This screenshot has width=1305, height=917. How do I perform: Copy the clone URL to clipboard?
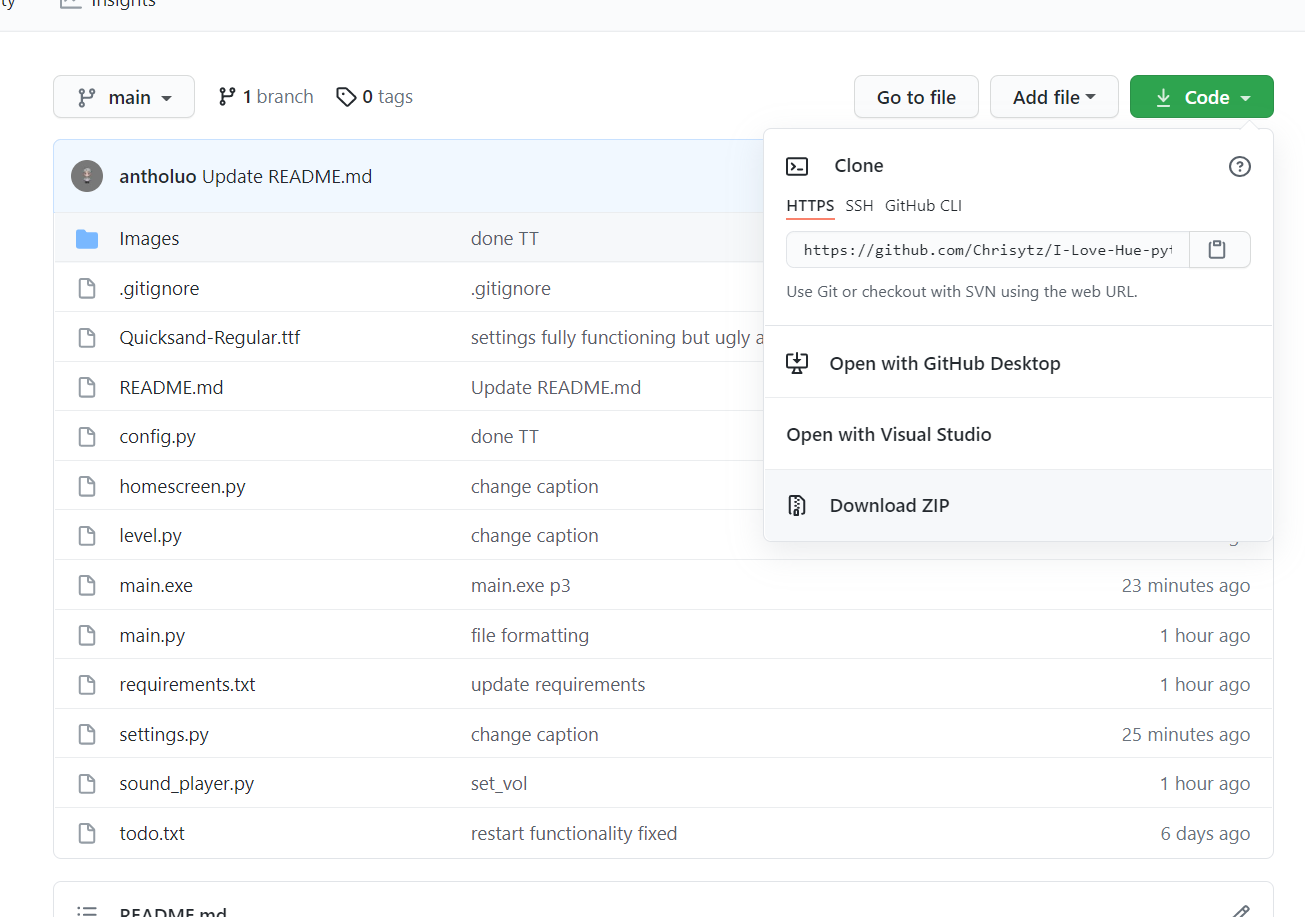1218,250
